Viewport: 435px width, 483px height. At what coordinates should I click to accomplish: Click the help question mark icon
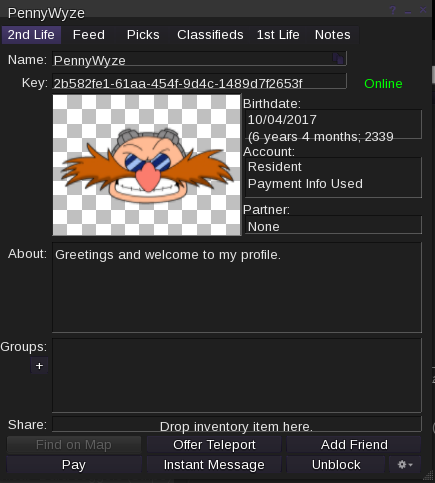(x=393, y=10)
